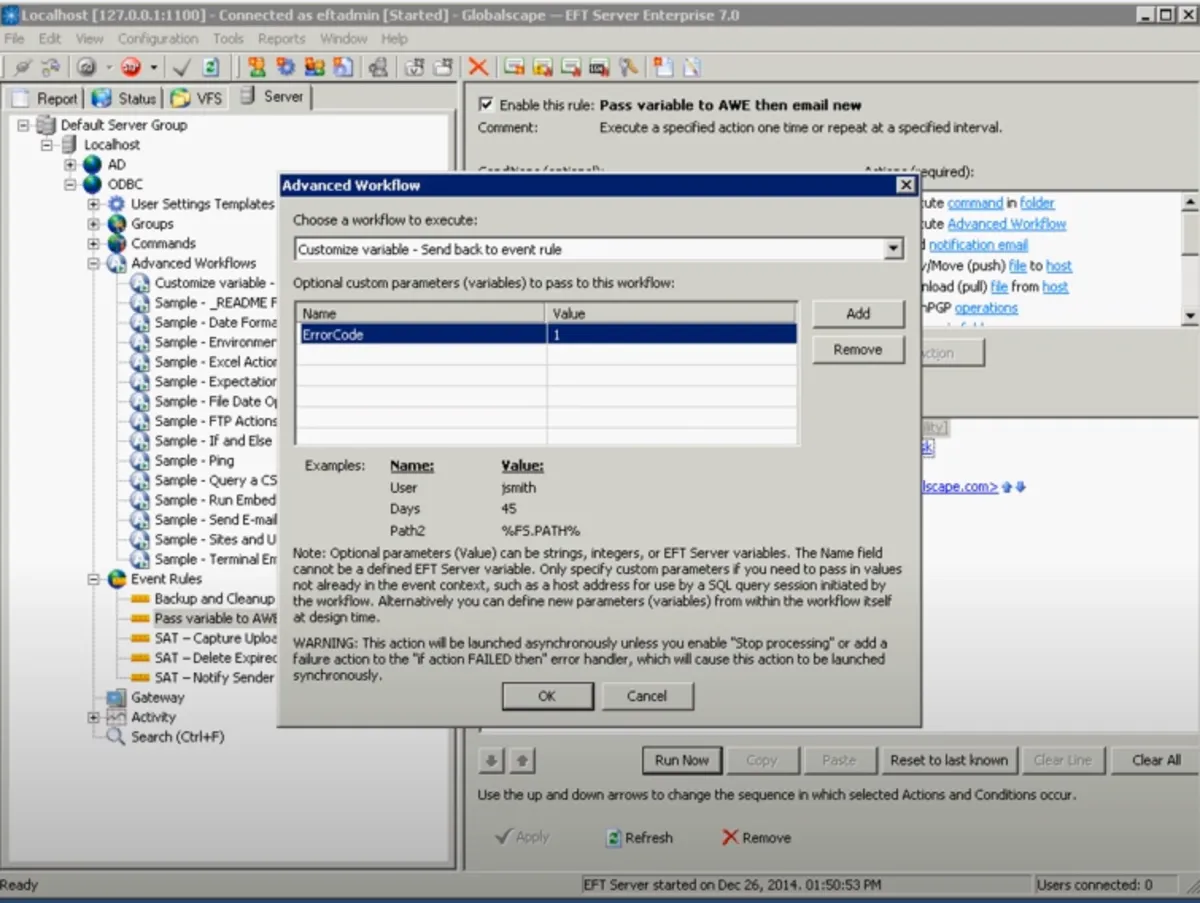The image size is (1200, 903).
Task: Click the start server round gray toolbar icon
Action: (86, 67)
